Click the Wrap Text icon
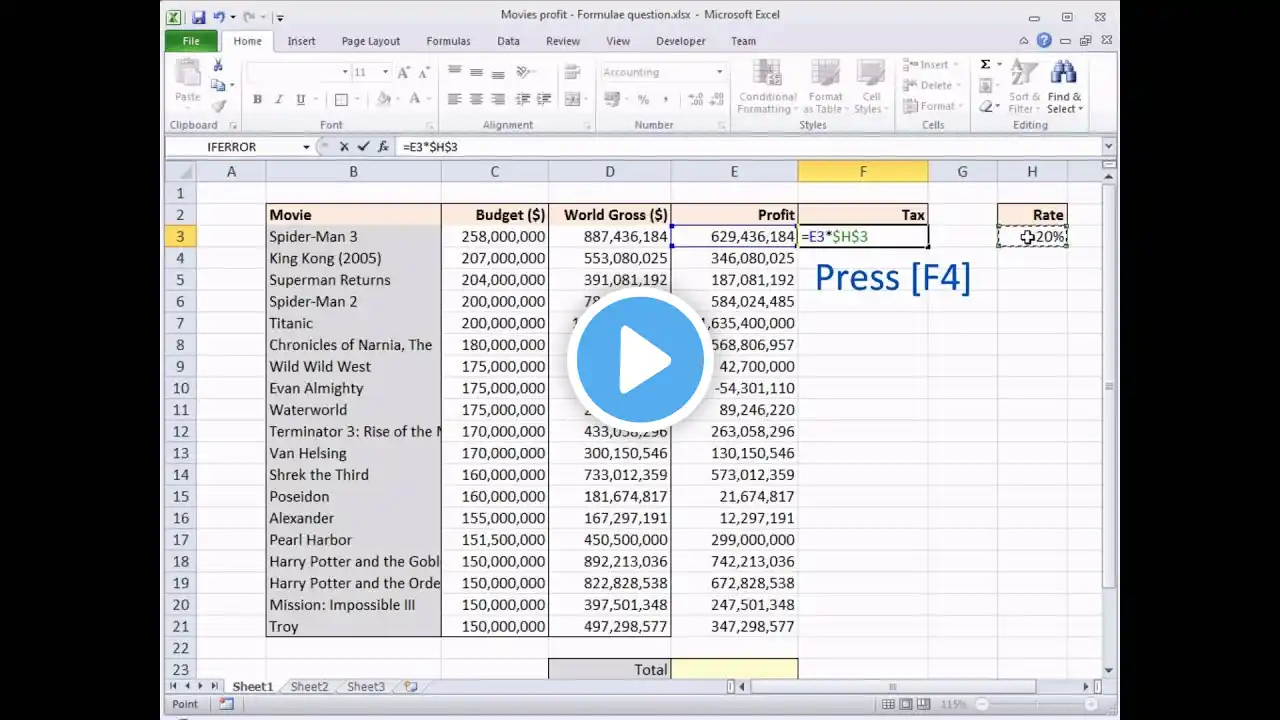 pyautogui.click(x=573, y=72)
